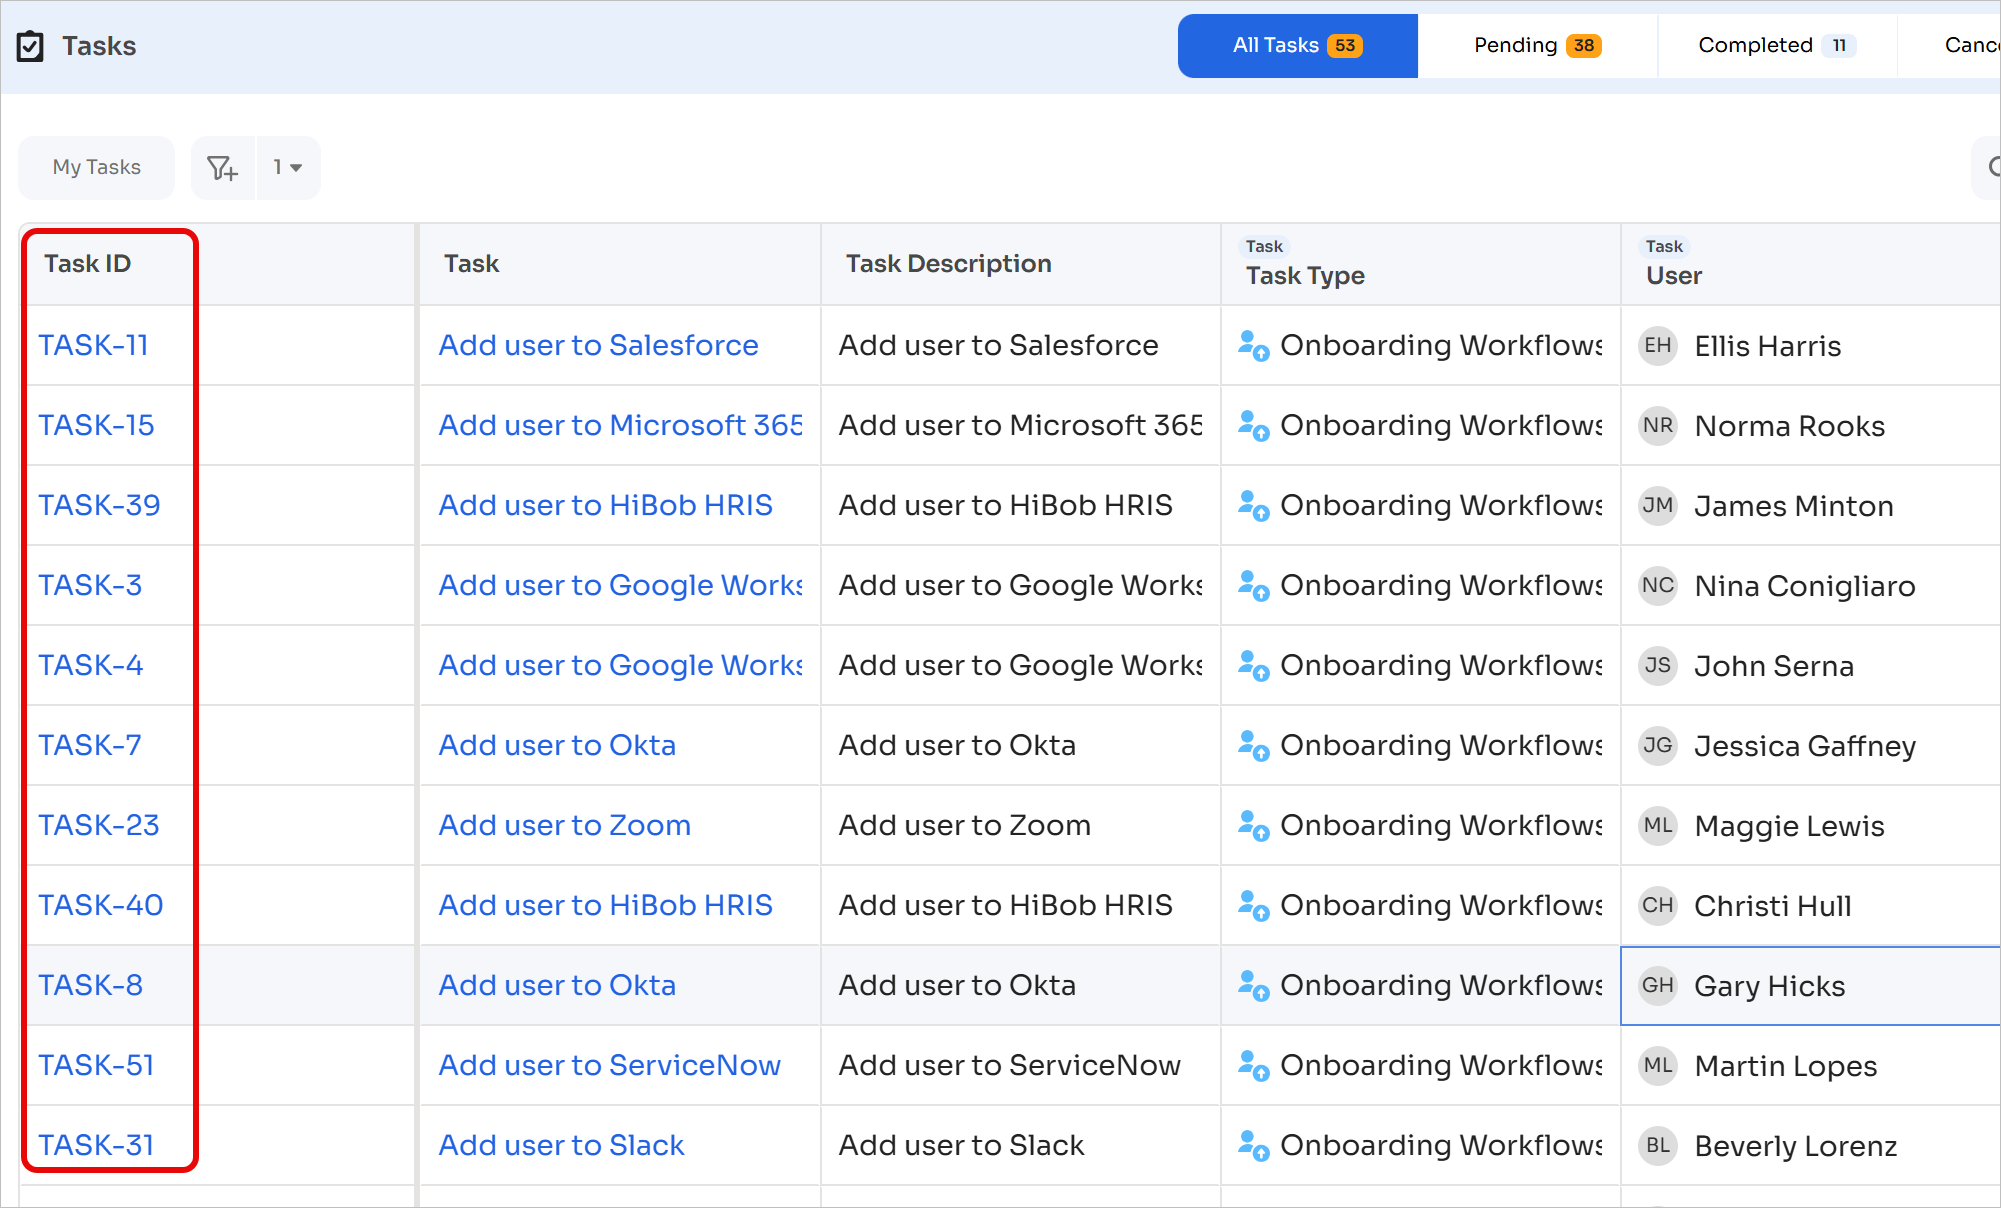The width and height of the screenshot is (2001, 1208).
Task: Open the add filter funnel icon
Action: [x=223, y=168]
